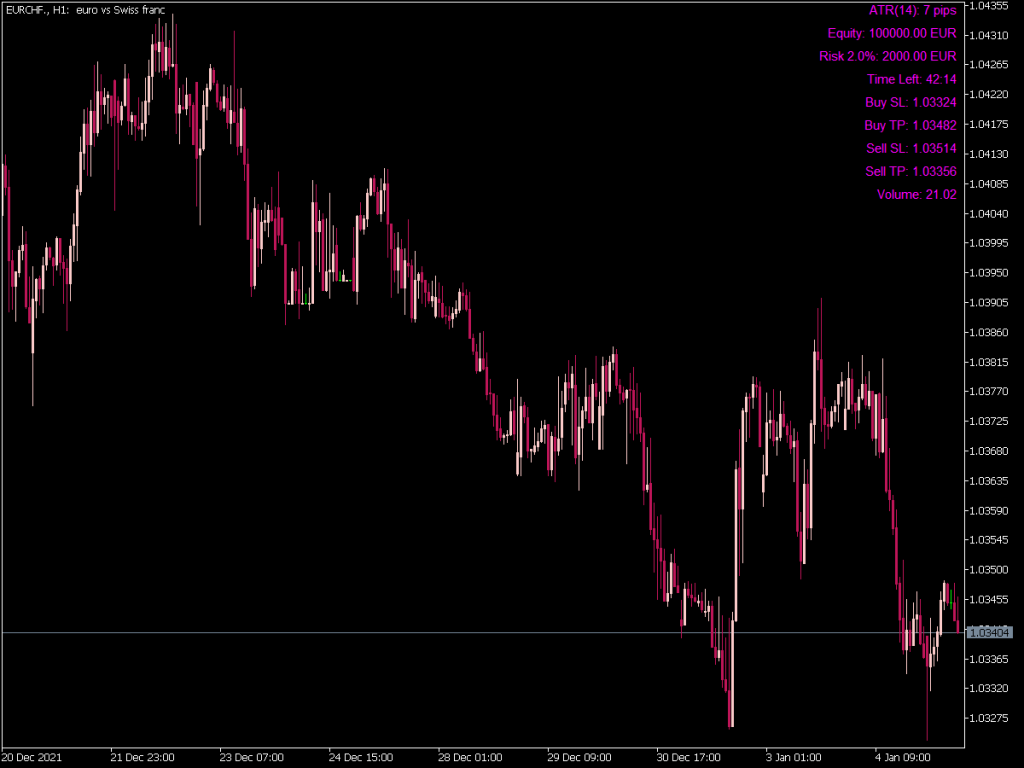Viewport: 1024px width, 768px height.
Task: Click the 3 Jan 01:00 axis label
Action: 796,757
